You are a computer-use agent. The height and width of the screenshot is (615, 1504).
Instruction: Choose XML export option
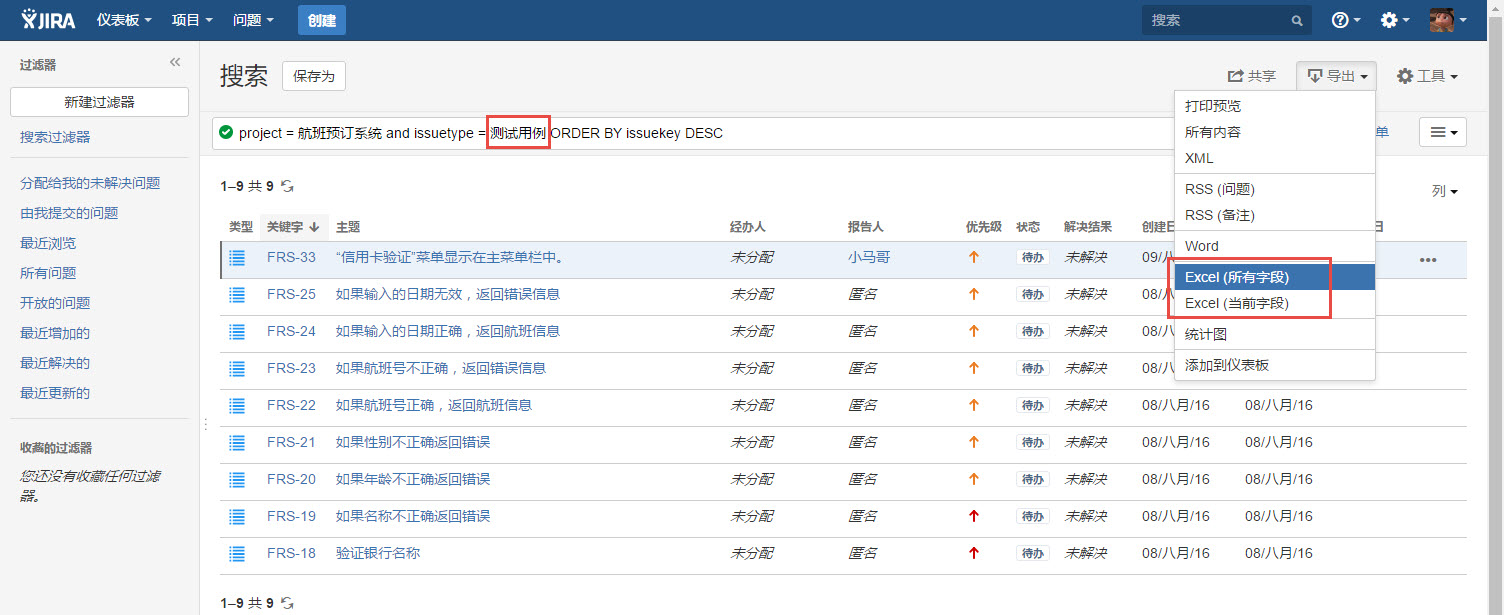pos(1275,158)
